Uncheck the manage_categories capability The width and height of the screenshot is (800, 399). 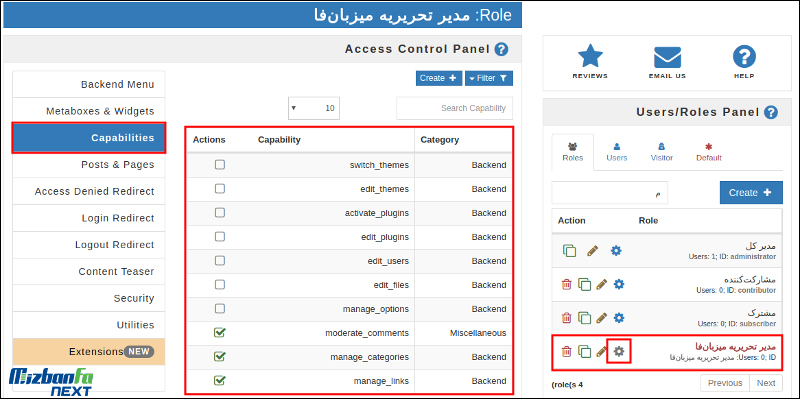[219, 357]
